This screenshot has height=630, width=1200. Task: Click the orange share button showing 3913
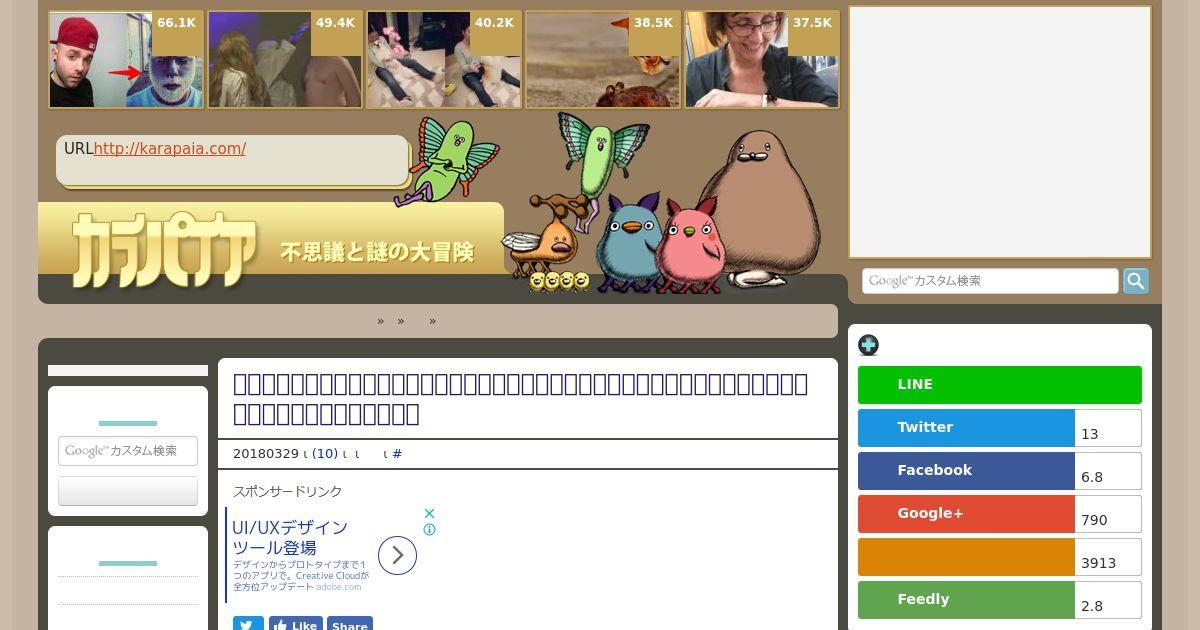point(966,557)
